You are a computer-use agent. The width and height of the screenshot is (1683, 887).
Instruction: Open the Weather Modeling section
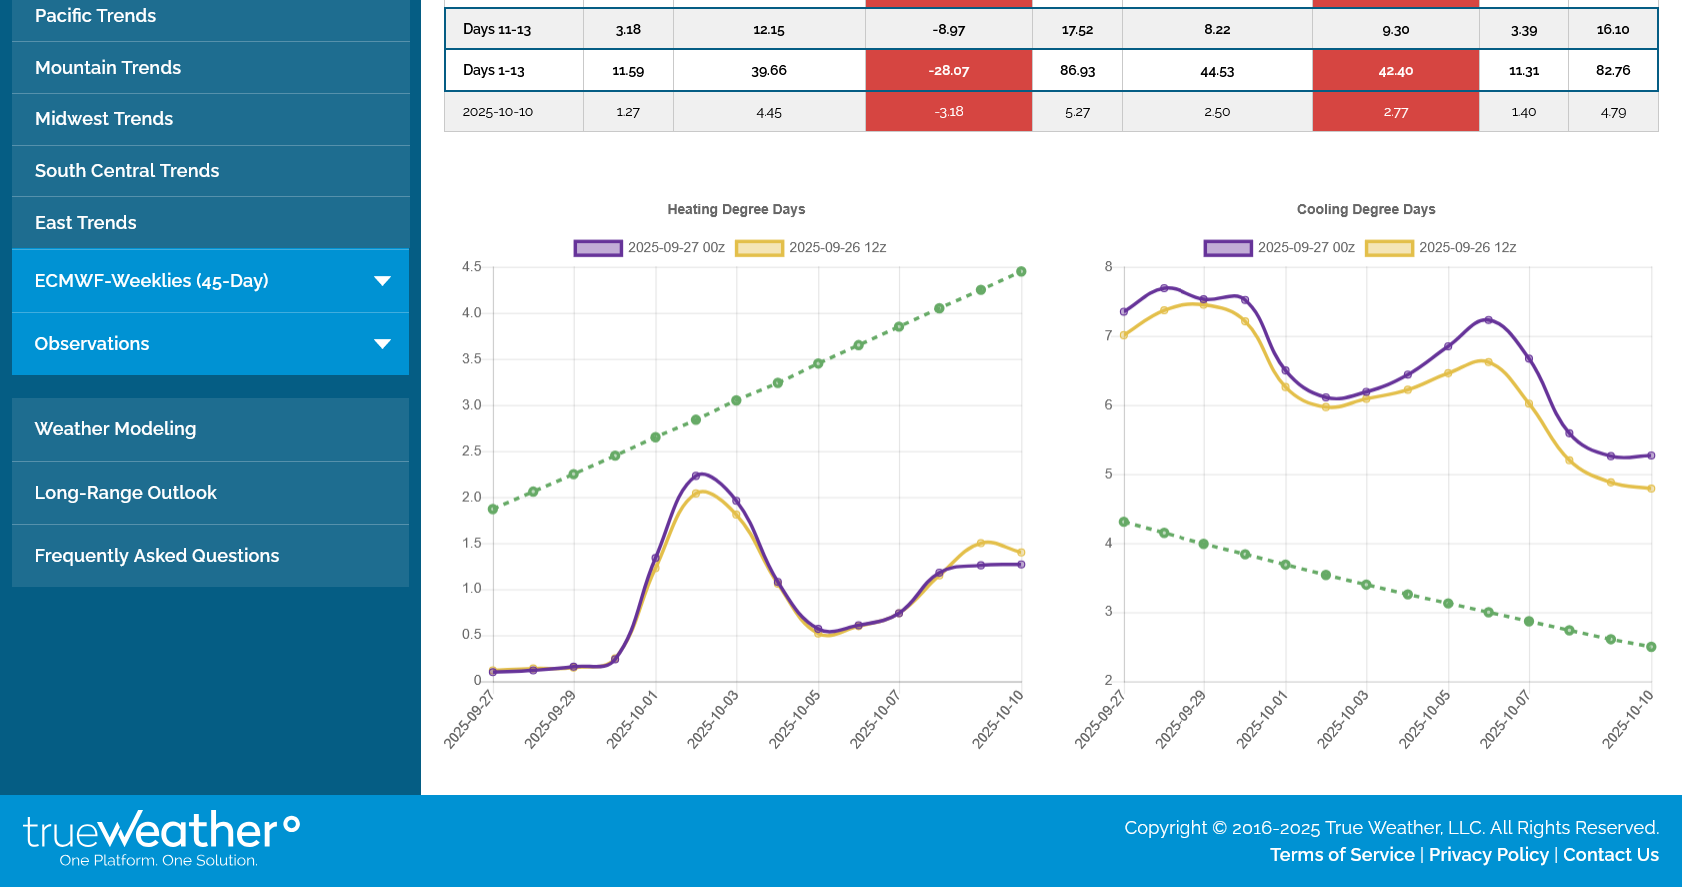click(x=116, y=429)
